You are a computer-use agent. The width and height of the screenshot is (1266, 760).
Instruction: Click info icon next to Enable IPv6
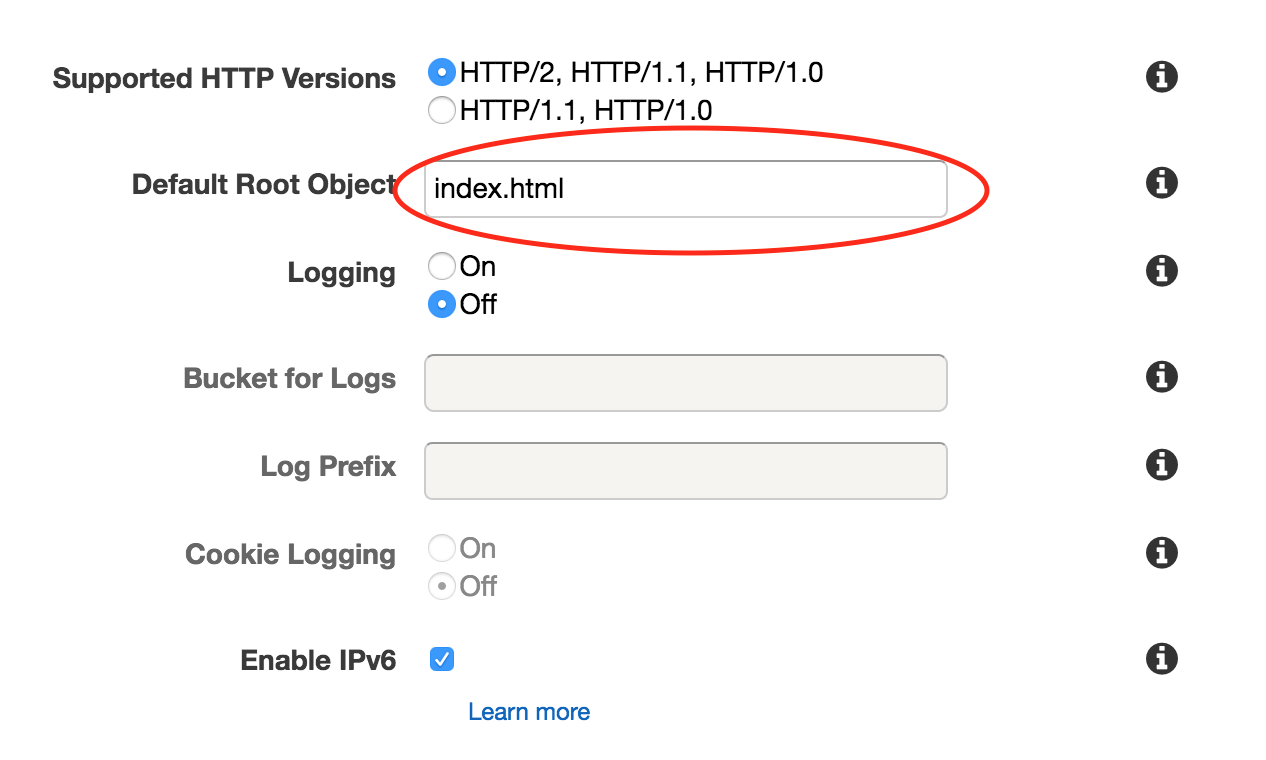click(1161, 659)
